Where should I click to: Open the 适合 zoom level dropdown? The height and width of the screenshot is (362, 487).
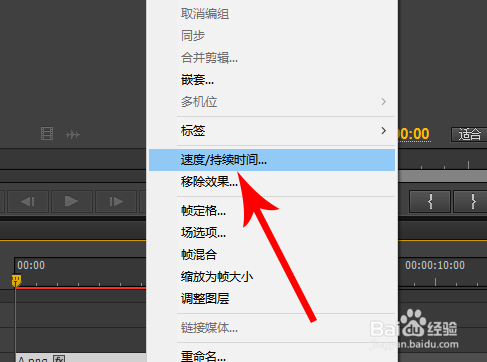click(469, 135)
